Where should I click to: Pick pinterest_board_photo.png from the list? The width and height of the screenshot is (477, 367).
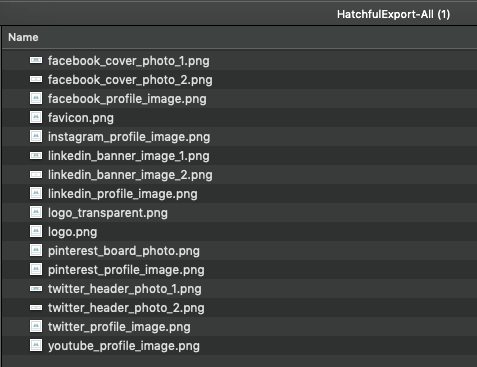(124, 251)
